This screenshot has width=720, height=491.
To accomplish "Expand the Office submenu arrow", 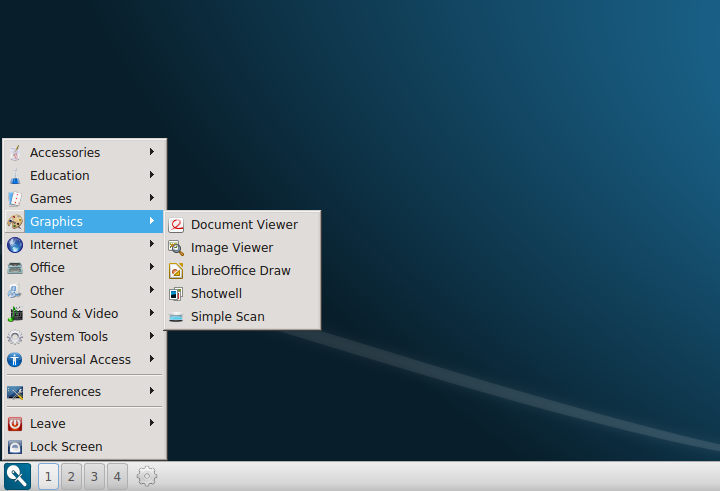I will pyautogui.click(x=152, y=266).
